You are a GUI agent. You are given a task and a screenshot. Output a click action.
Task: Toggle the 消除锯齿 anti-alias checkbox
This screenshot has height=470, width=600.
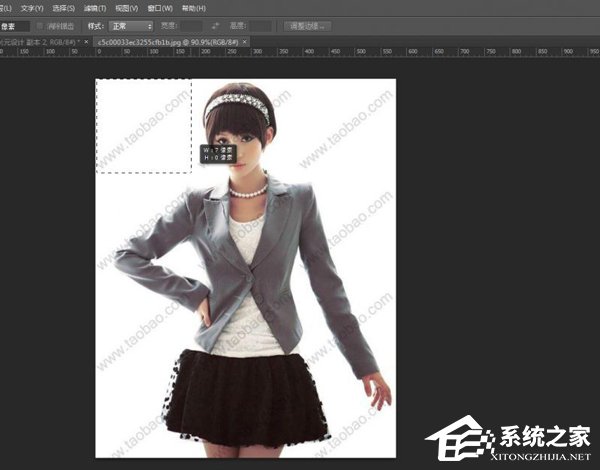tap(40, 24)
